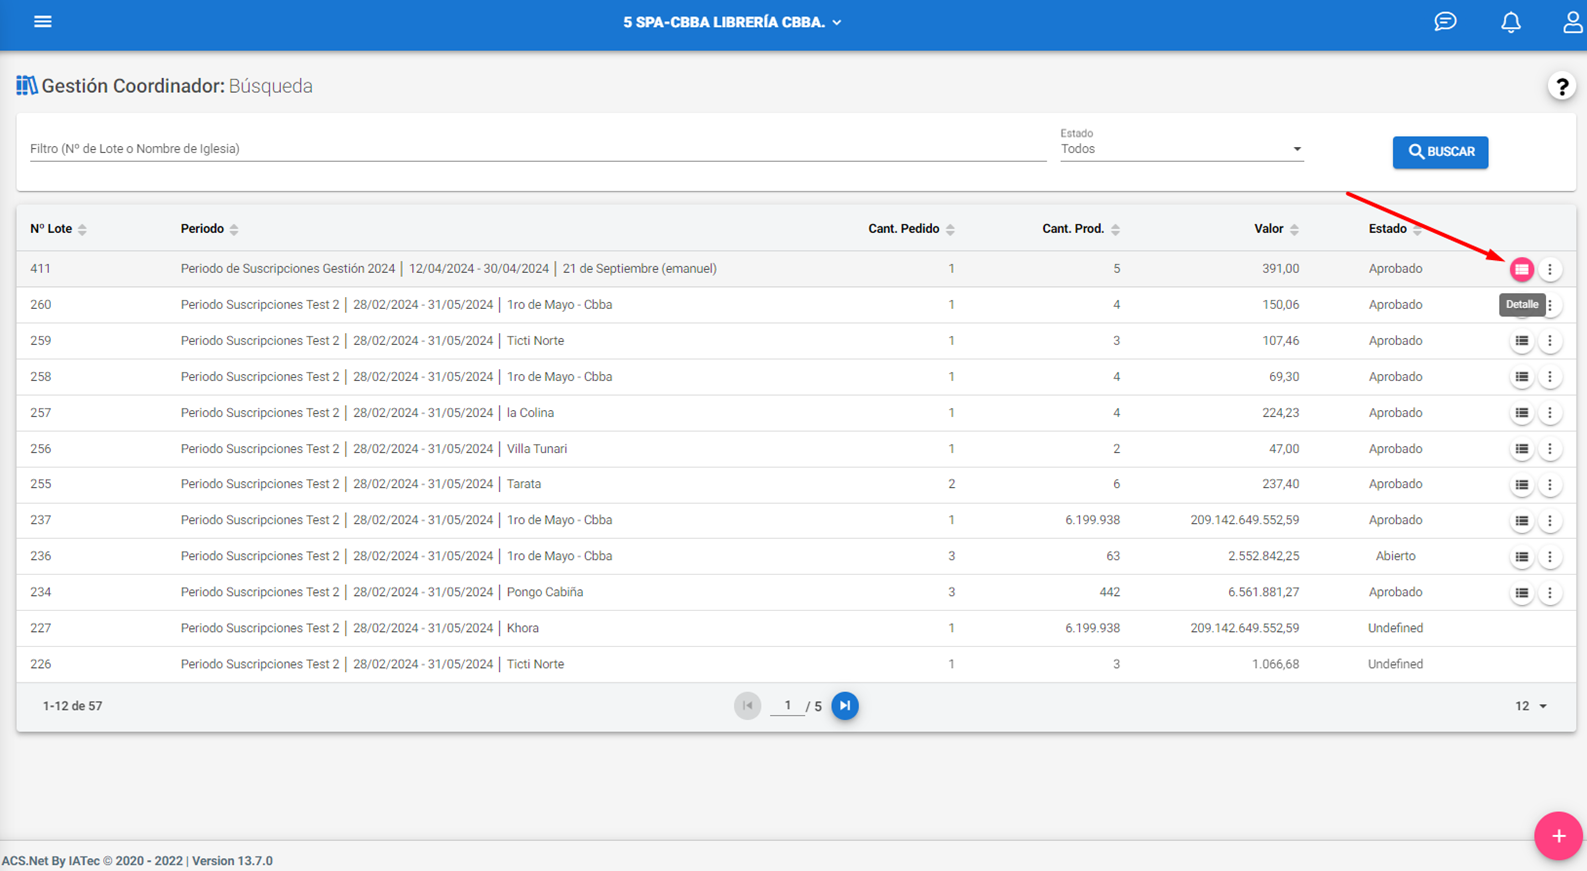Open the 5 SPA-CBBA LIBRERÍA CBBA selector
Viewport: 1587px width, 871px height.
(x=732, y=22)
